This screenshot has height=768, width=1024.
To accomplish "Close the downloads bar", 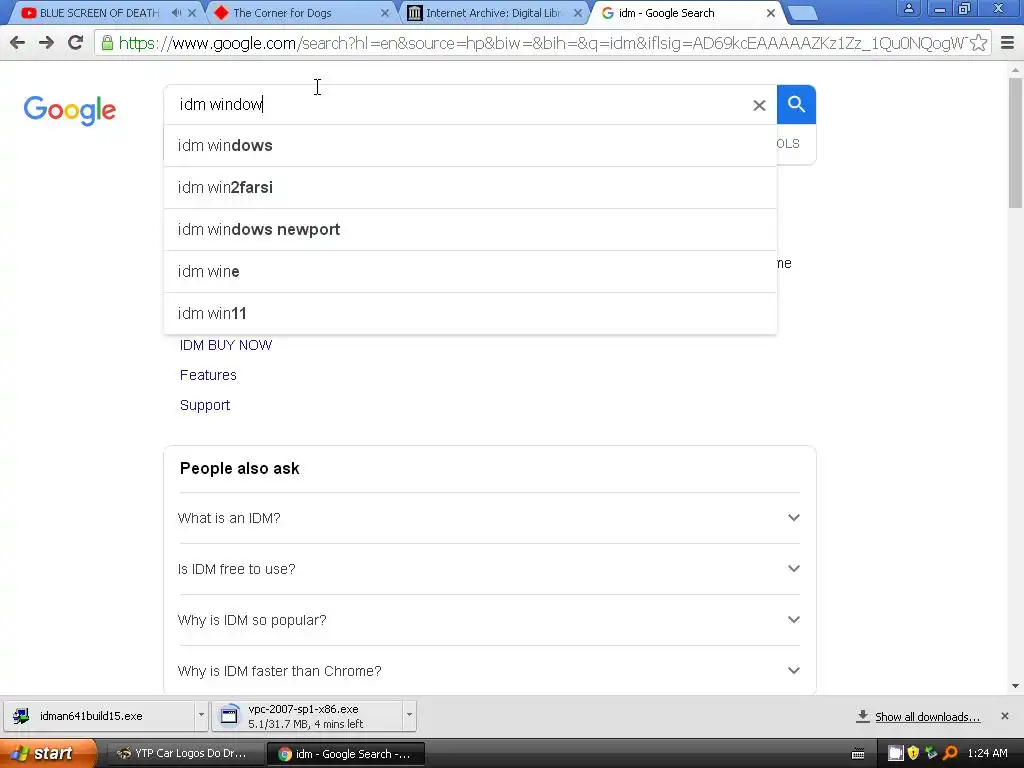I will pos(1005,716).
